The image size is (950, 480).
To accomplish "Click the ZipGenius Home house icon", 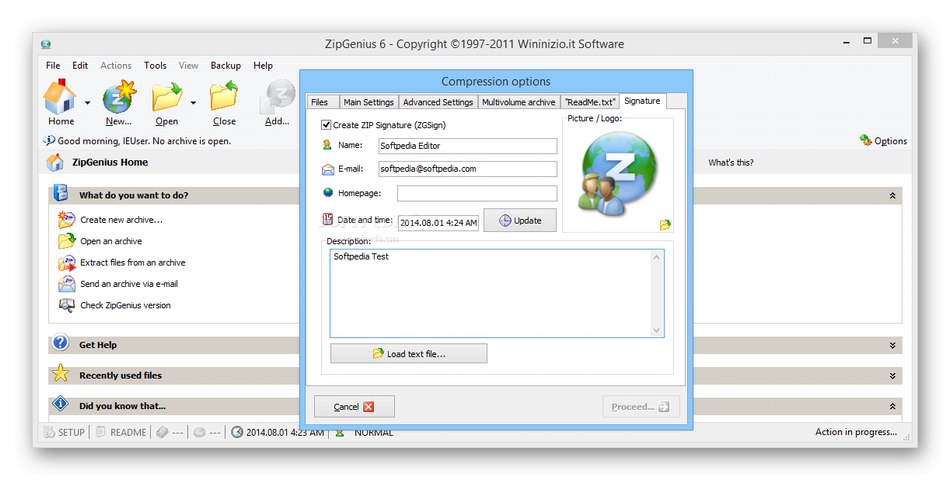I will (x=55, y=162).
